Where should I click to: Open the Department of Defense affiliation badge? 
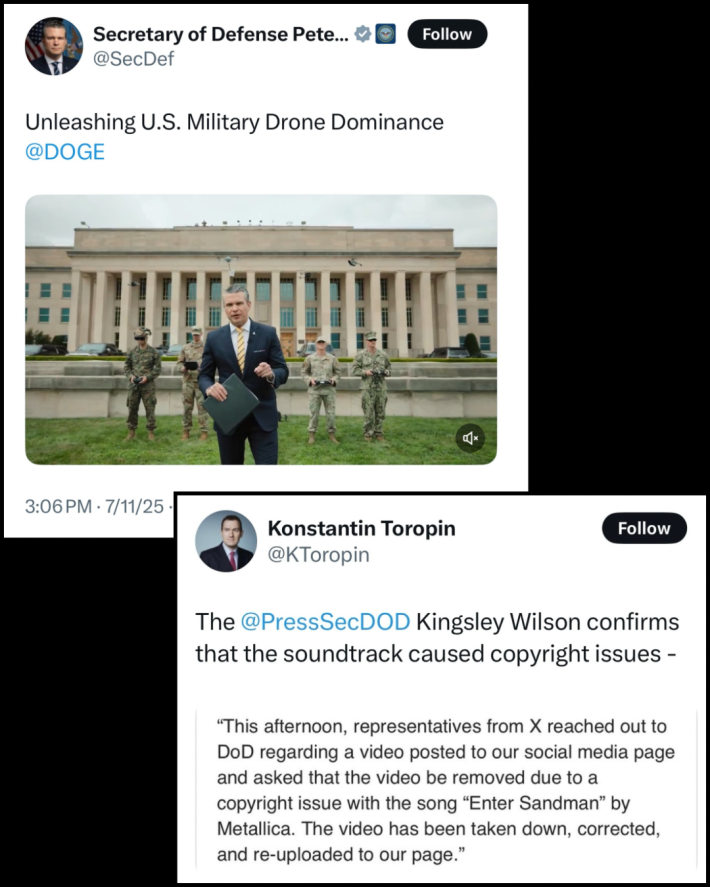(386, 35)
